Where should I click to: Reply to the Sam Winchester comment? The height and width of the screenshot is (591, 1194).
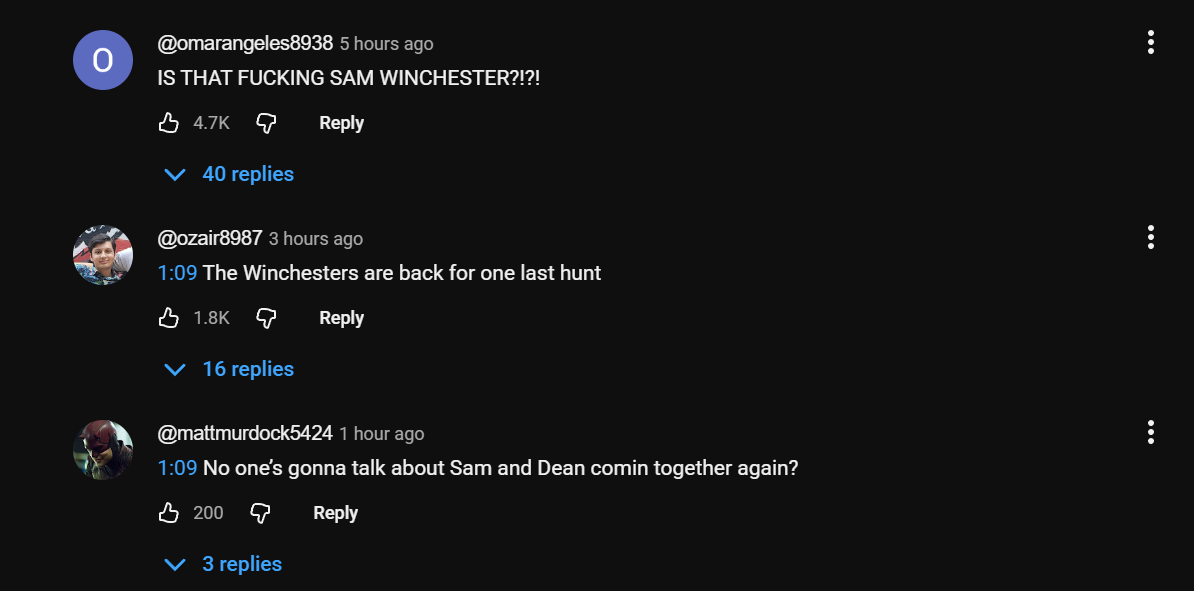(341, 123)
